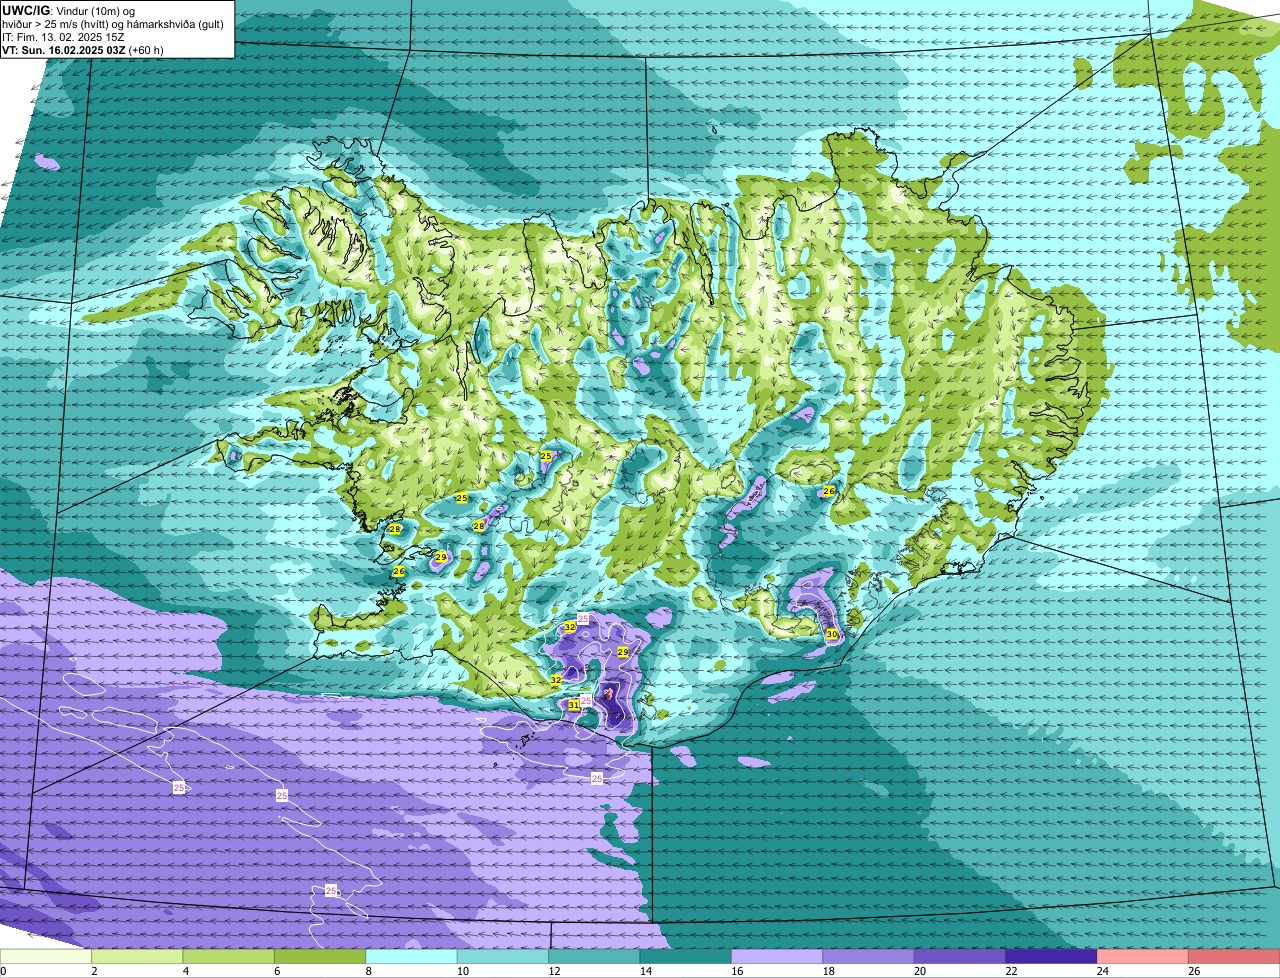Click the 12–14 m/s teal legend swatch

coord(595,957)
